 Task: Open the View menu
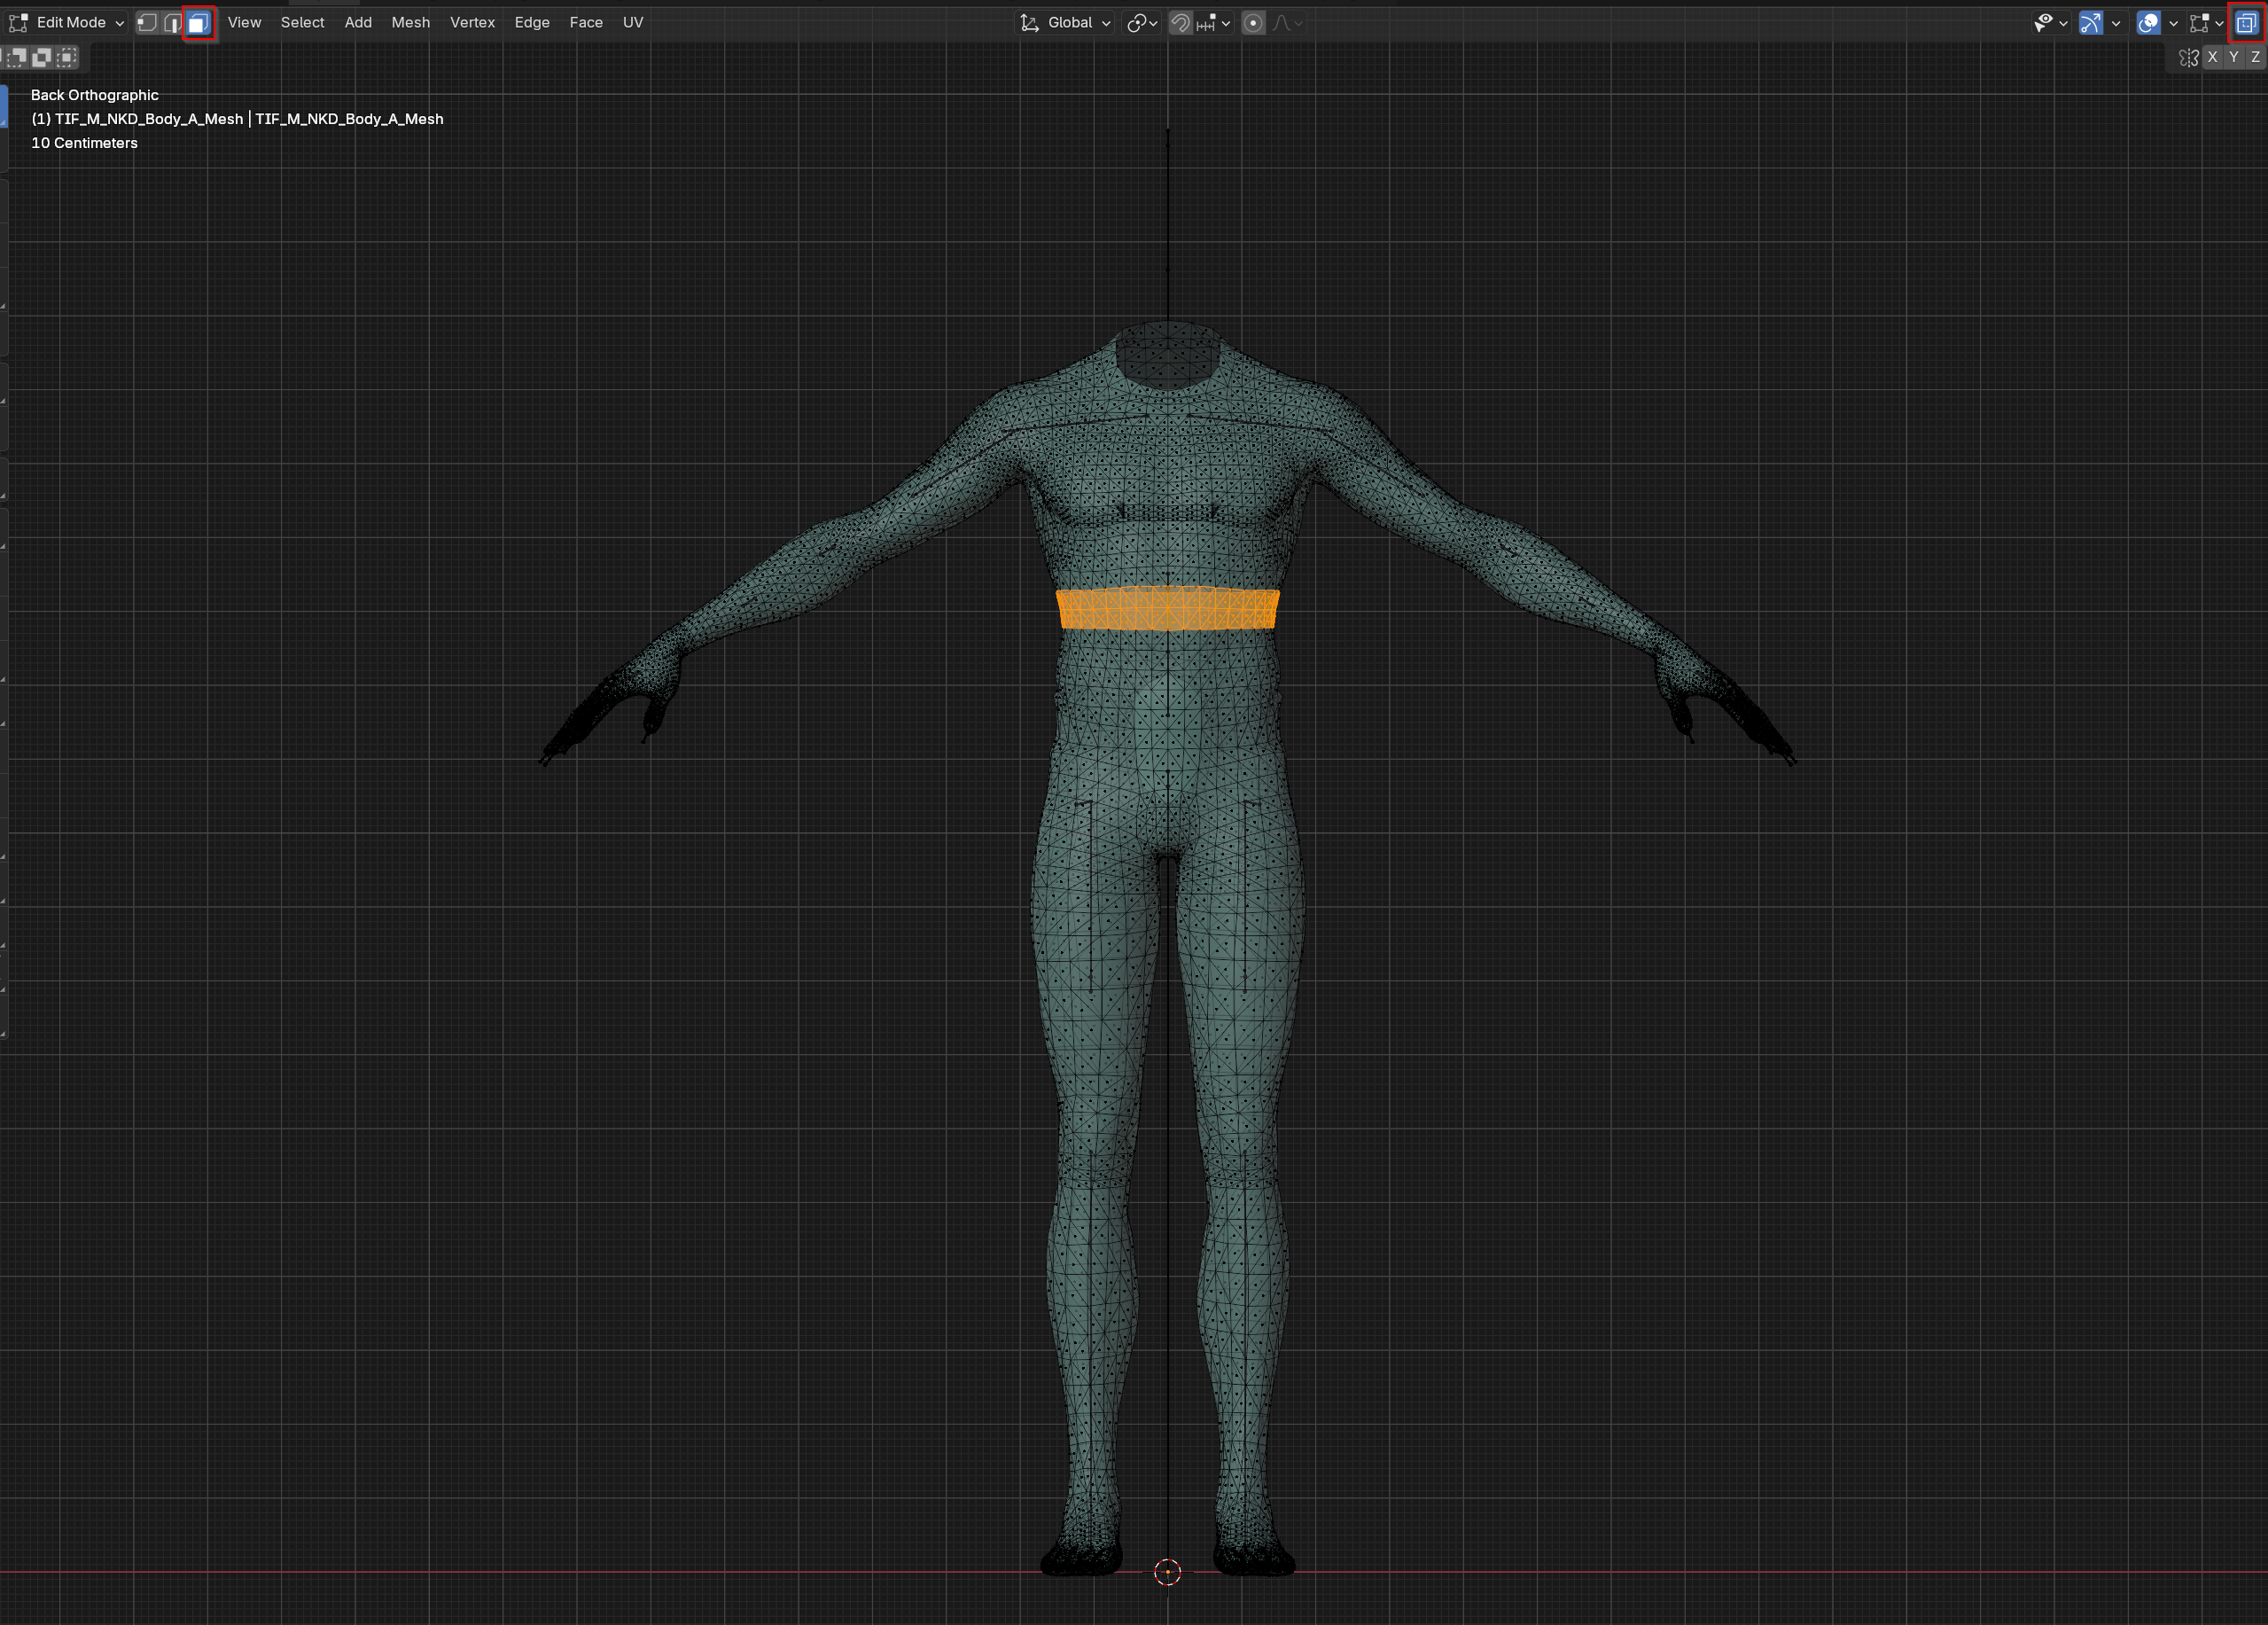point(244,22)
